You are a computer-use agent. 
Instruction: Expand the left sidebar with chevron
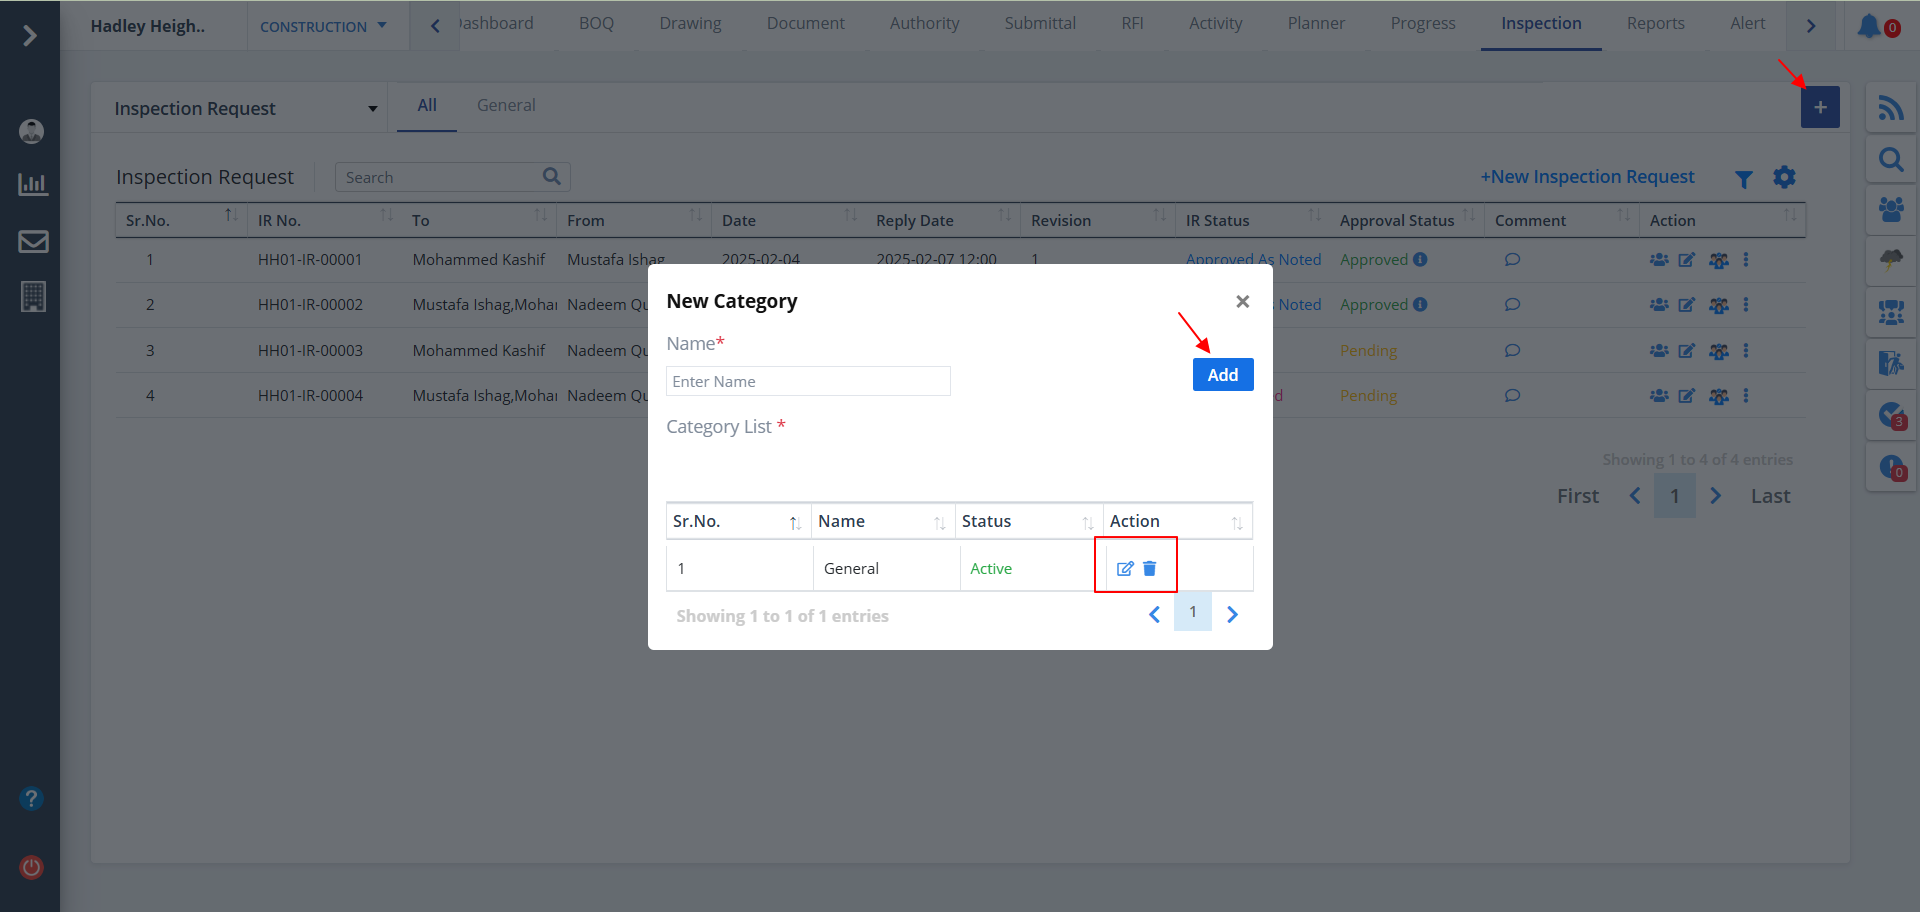click(30, 36)
